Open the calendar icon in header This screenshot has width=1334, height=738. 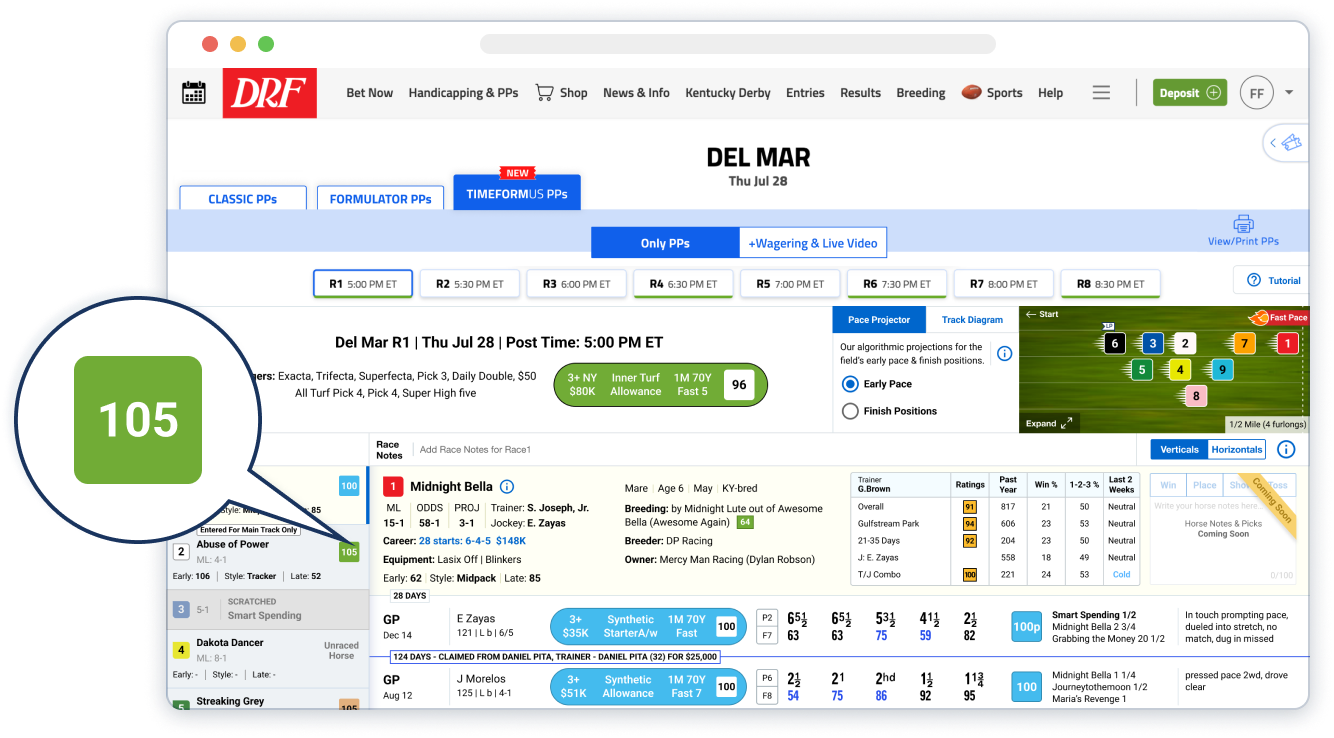[x=194, y=93]
